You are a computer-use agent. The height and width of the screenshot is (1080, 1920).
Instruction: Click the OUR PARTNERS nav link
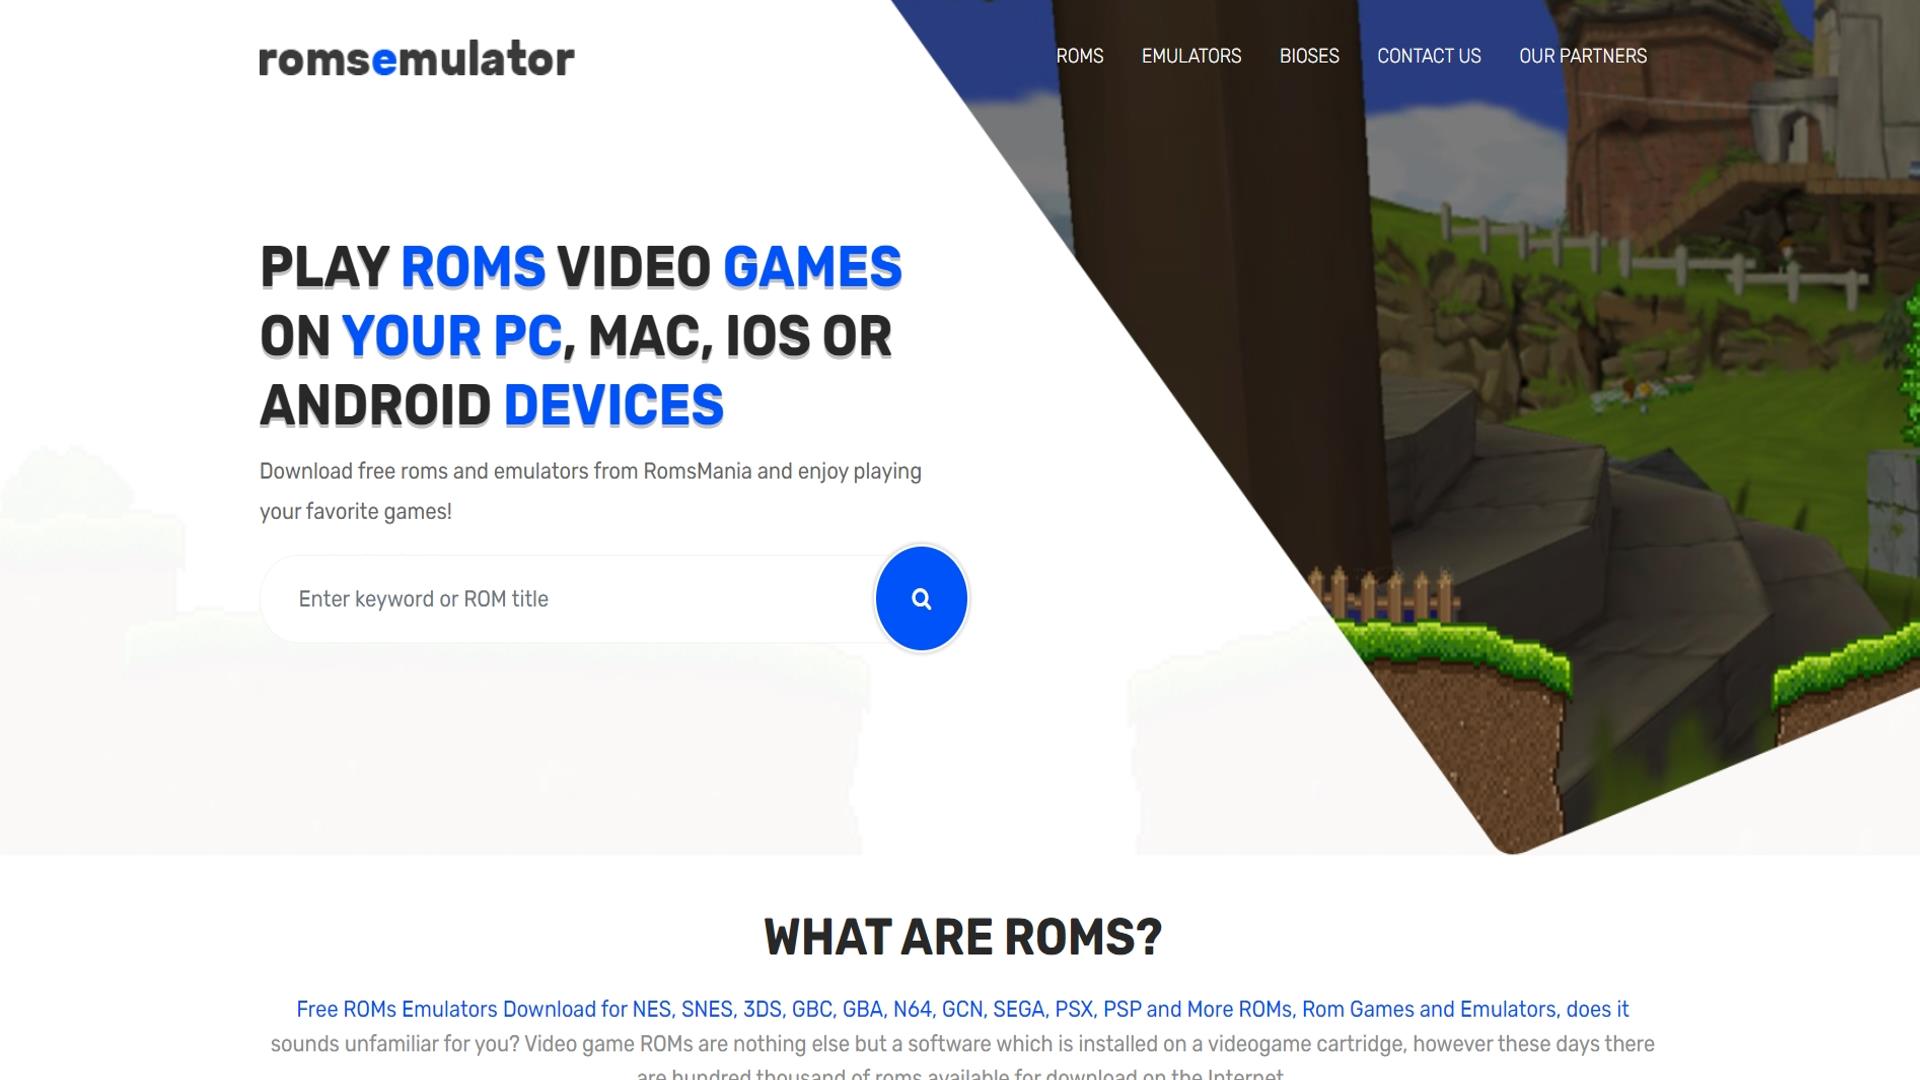pyautogui.click(x=1582, y=55)
